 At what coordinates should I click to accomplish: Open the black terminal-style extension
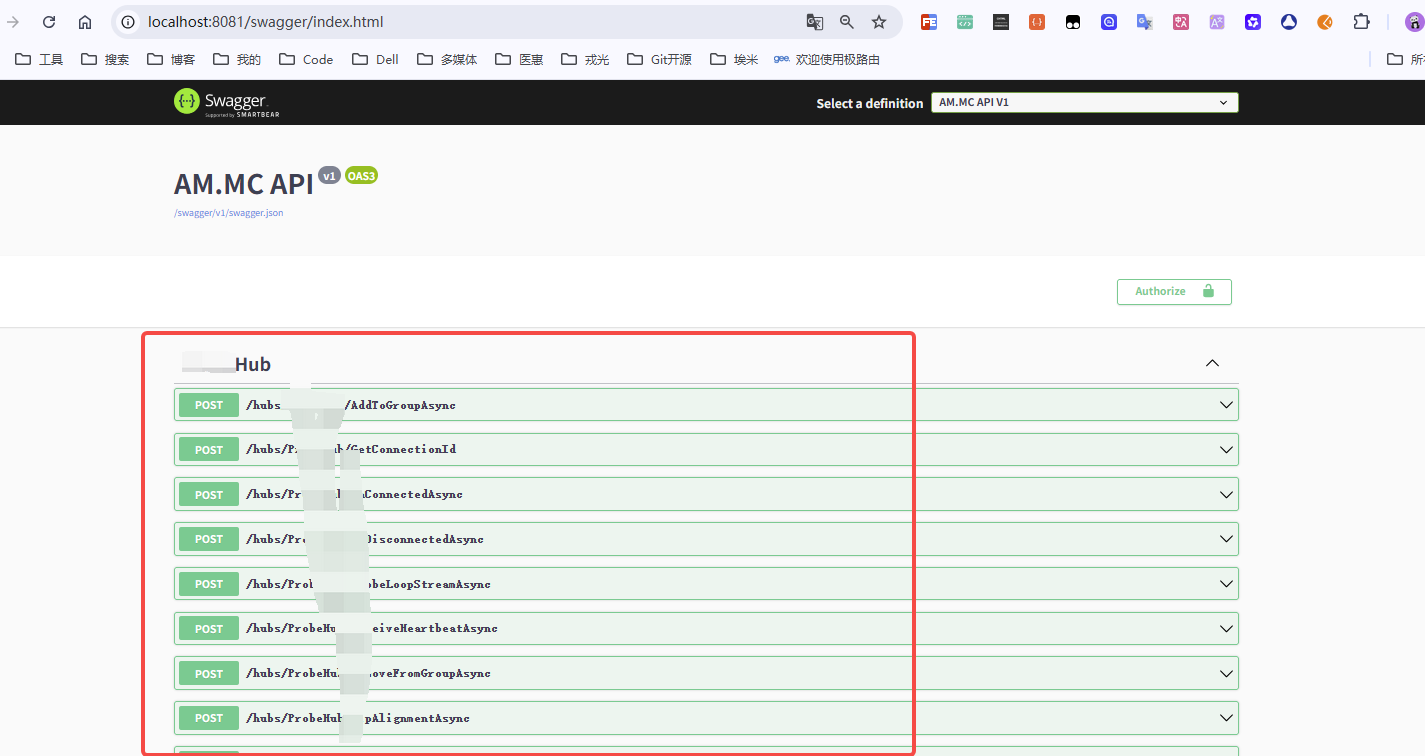coord(1001,22)
